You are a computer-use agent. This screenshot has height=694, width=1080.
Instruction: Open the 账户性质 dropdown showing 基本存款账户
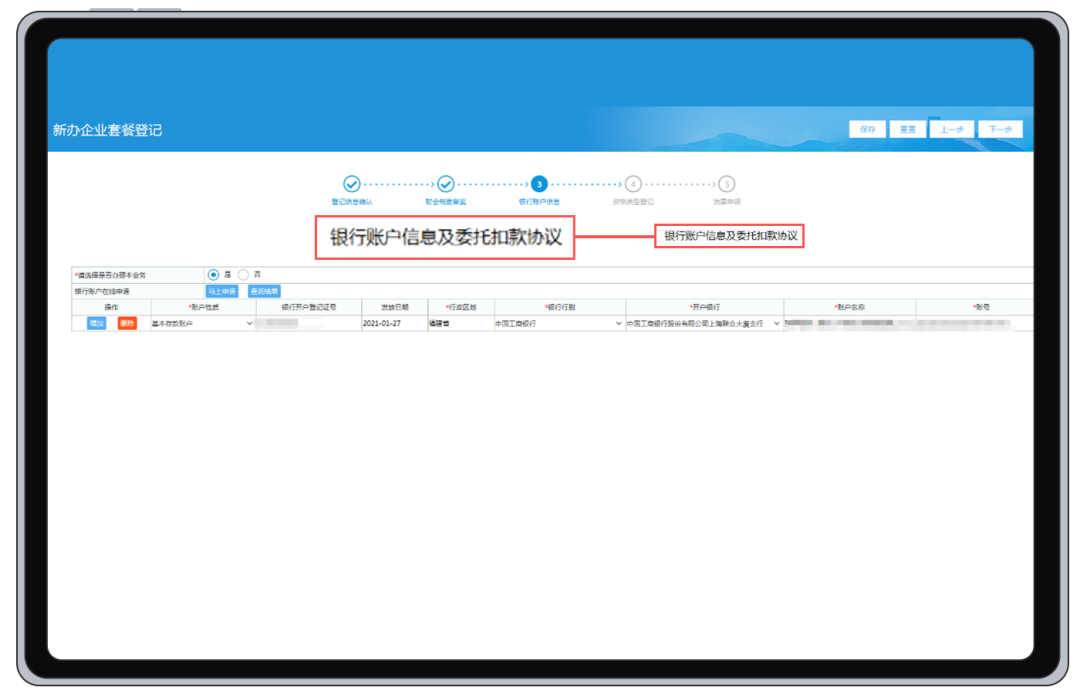(202, 323)
